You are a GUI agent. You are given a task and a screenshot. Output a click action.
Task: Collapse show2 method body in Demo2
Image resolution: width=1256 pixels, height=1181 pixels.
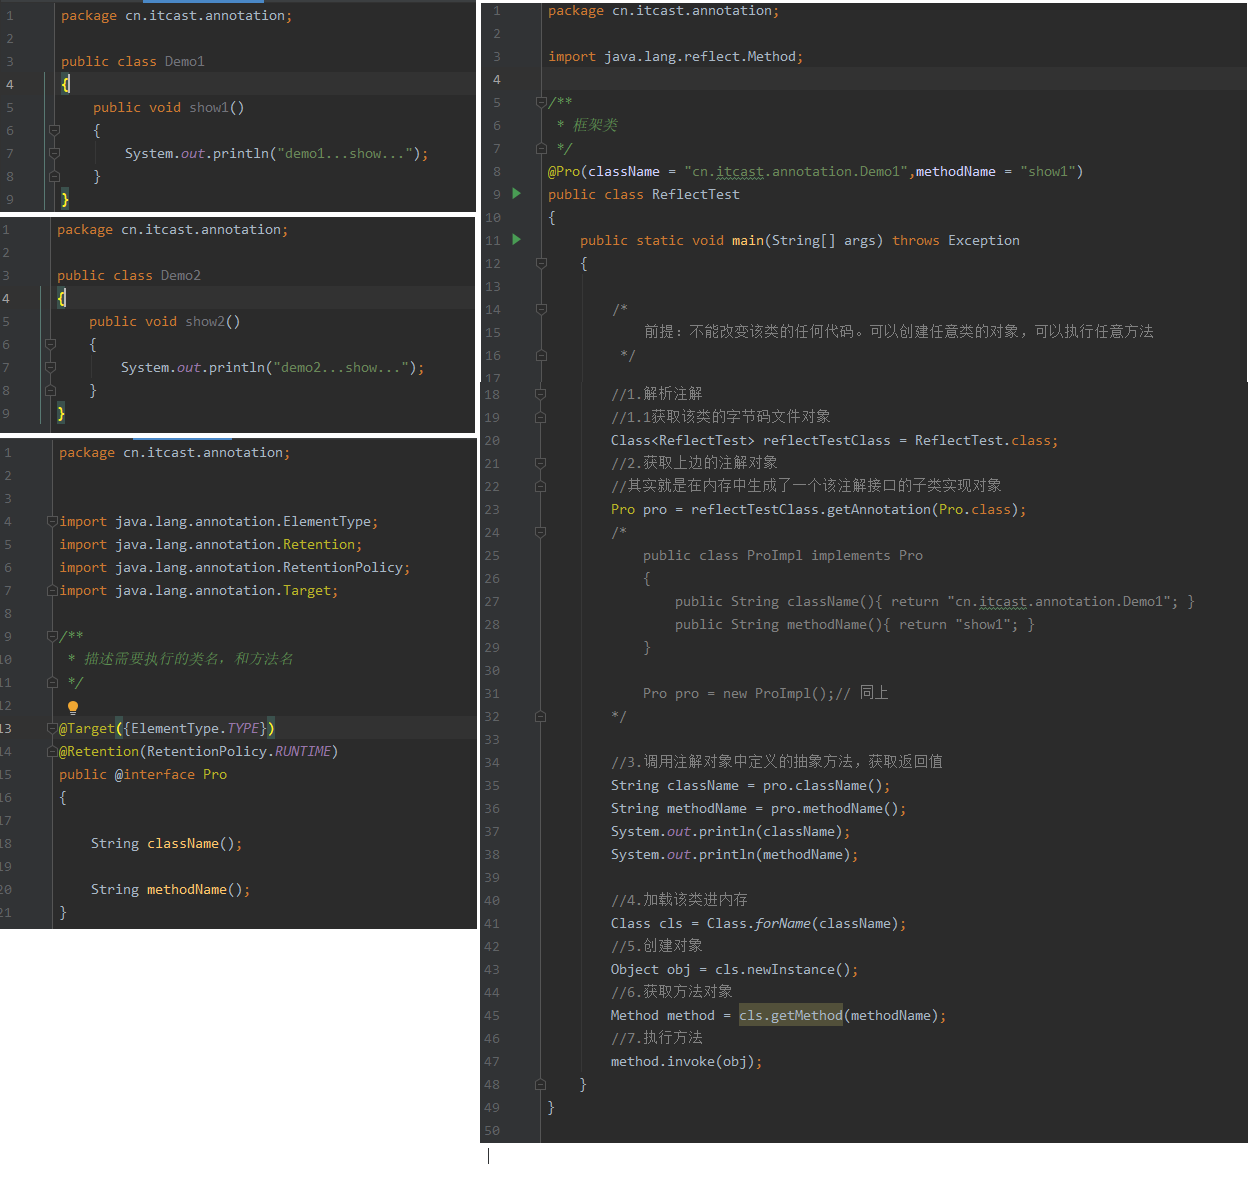tap(51, 344)
